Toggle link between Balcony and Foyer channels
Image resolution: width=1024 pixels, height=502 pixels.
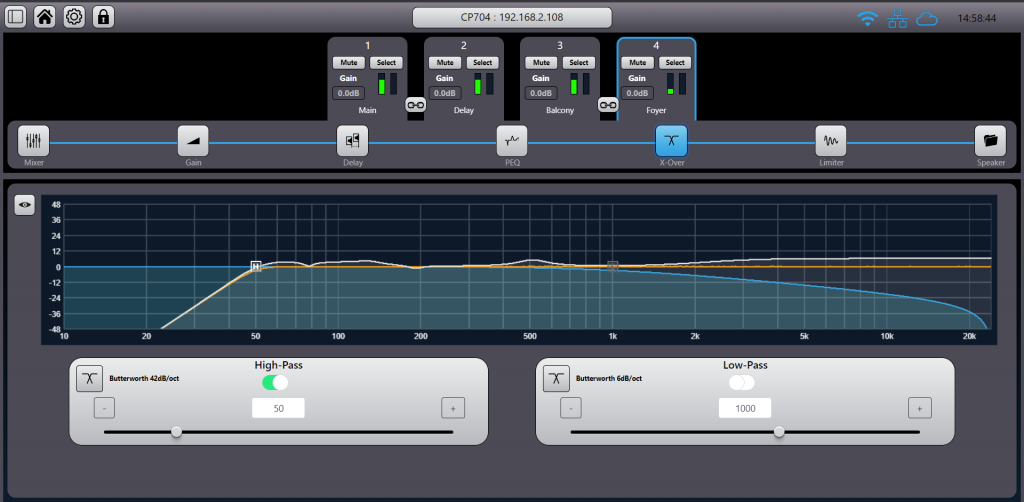(x=608, y=104)
